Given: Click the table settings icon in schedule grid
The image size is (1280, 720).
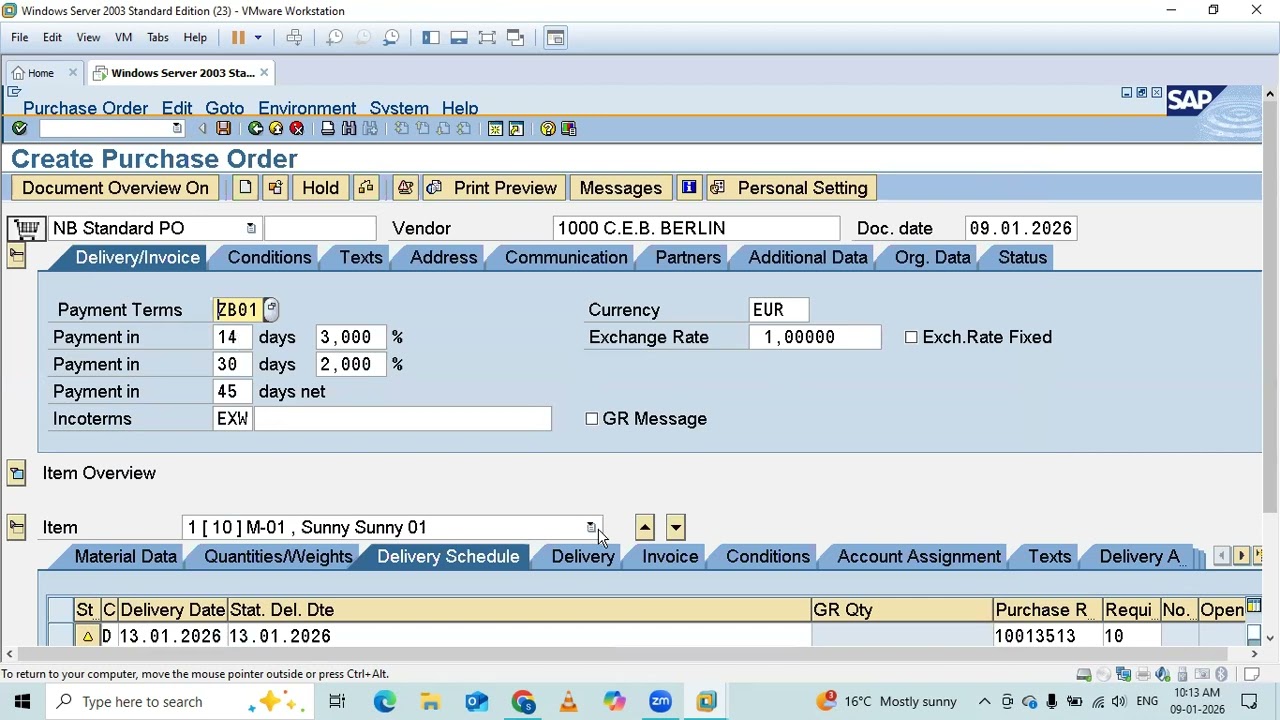Looking at the screenshot, I should click(1253, 607).
